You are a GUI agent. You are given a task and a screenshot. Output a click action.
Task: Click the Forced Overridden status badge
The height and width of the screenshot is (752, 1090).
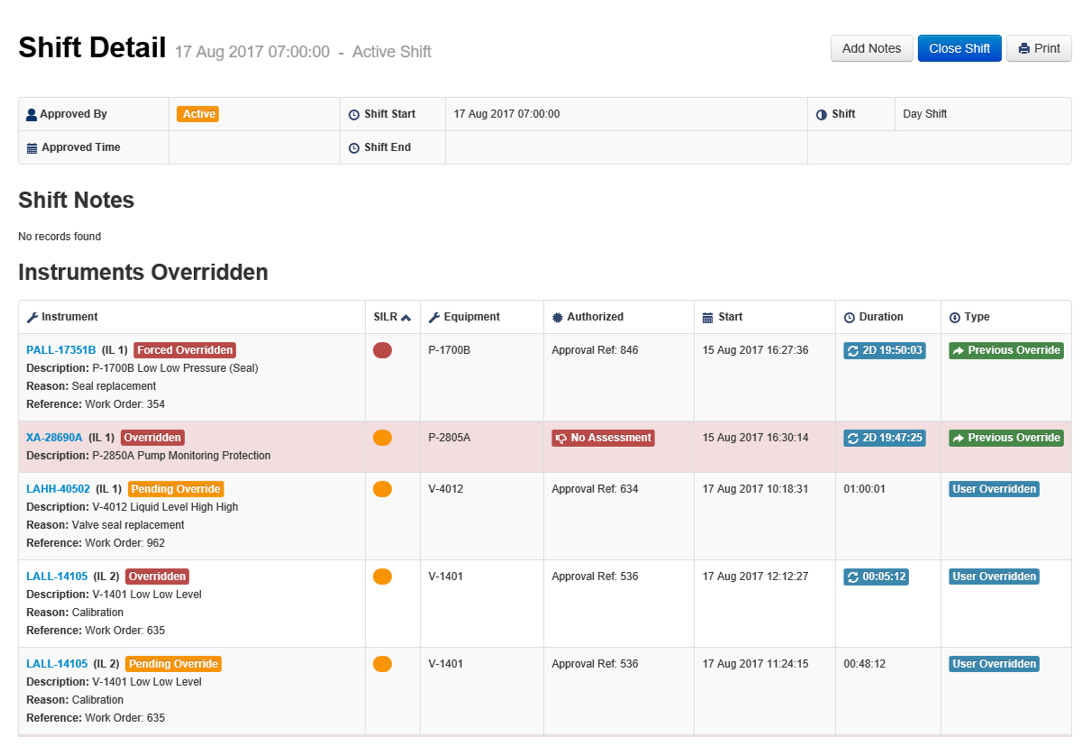click(185, 350)
